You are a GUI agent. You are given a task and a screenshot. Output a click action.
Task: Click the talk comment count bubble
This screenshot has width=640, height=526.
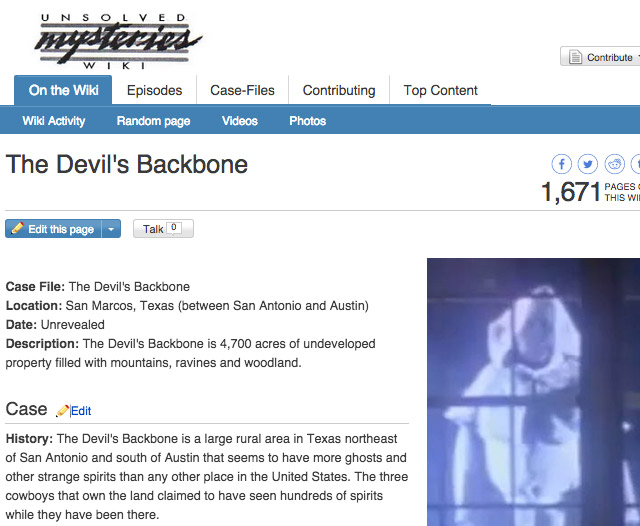click(174, 227)
